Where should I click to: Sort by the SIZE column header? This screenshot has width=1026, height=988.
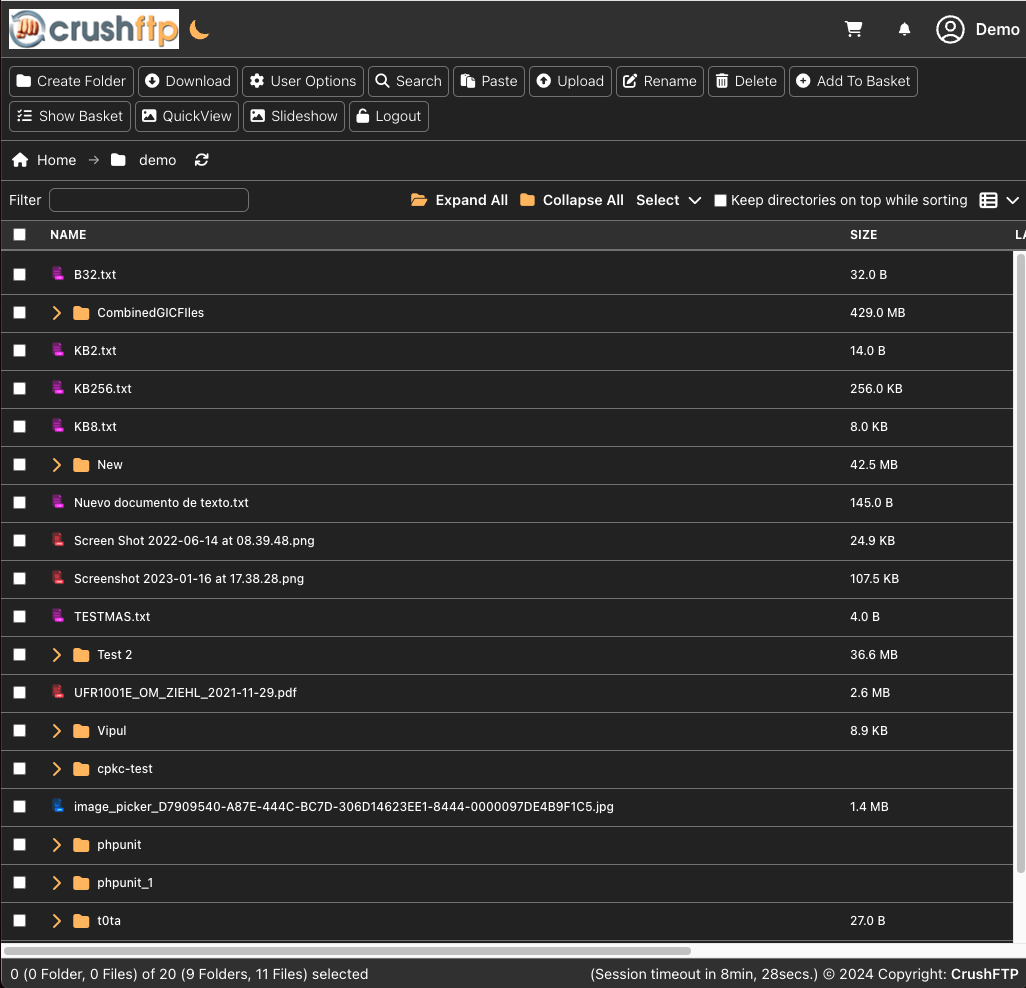(863, 235)
